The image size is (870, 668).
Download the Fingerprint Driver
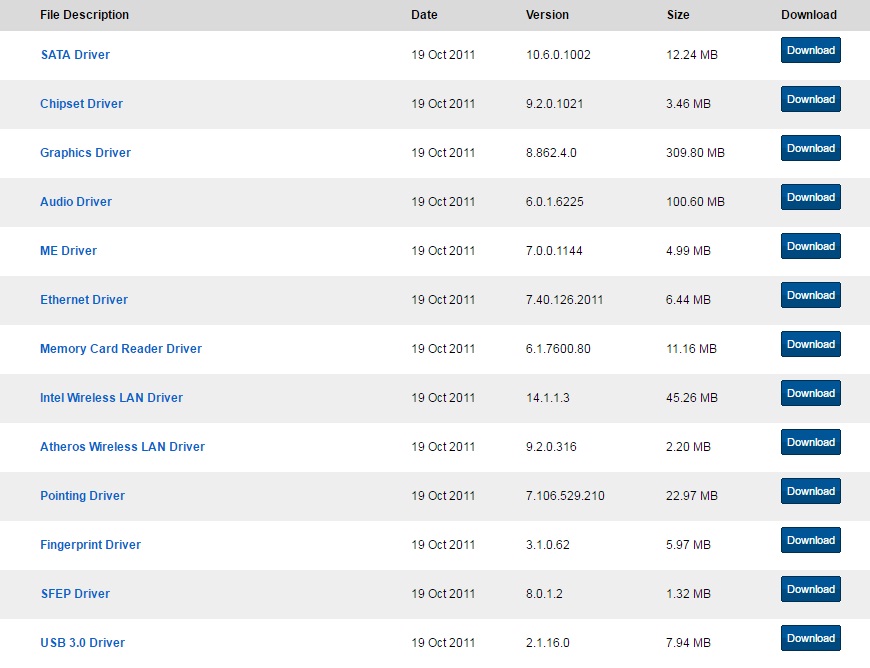811,540
